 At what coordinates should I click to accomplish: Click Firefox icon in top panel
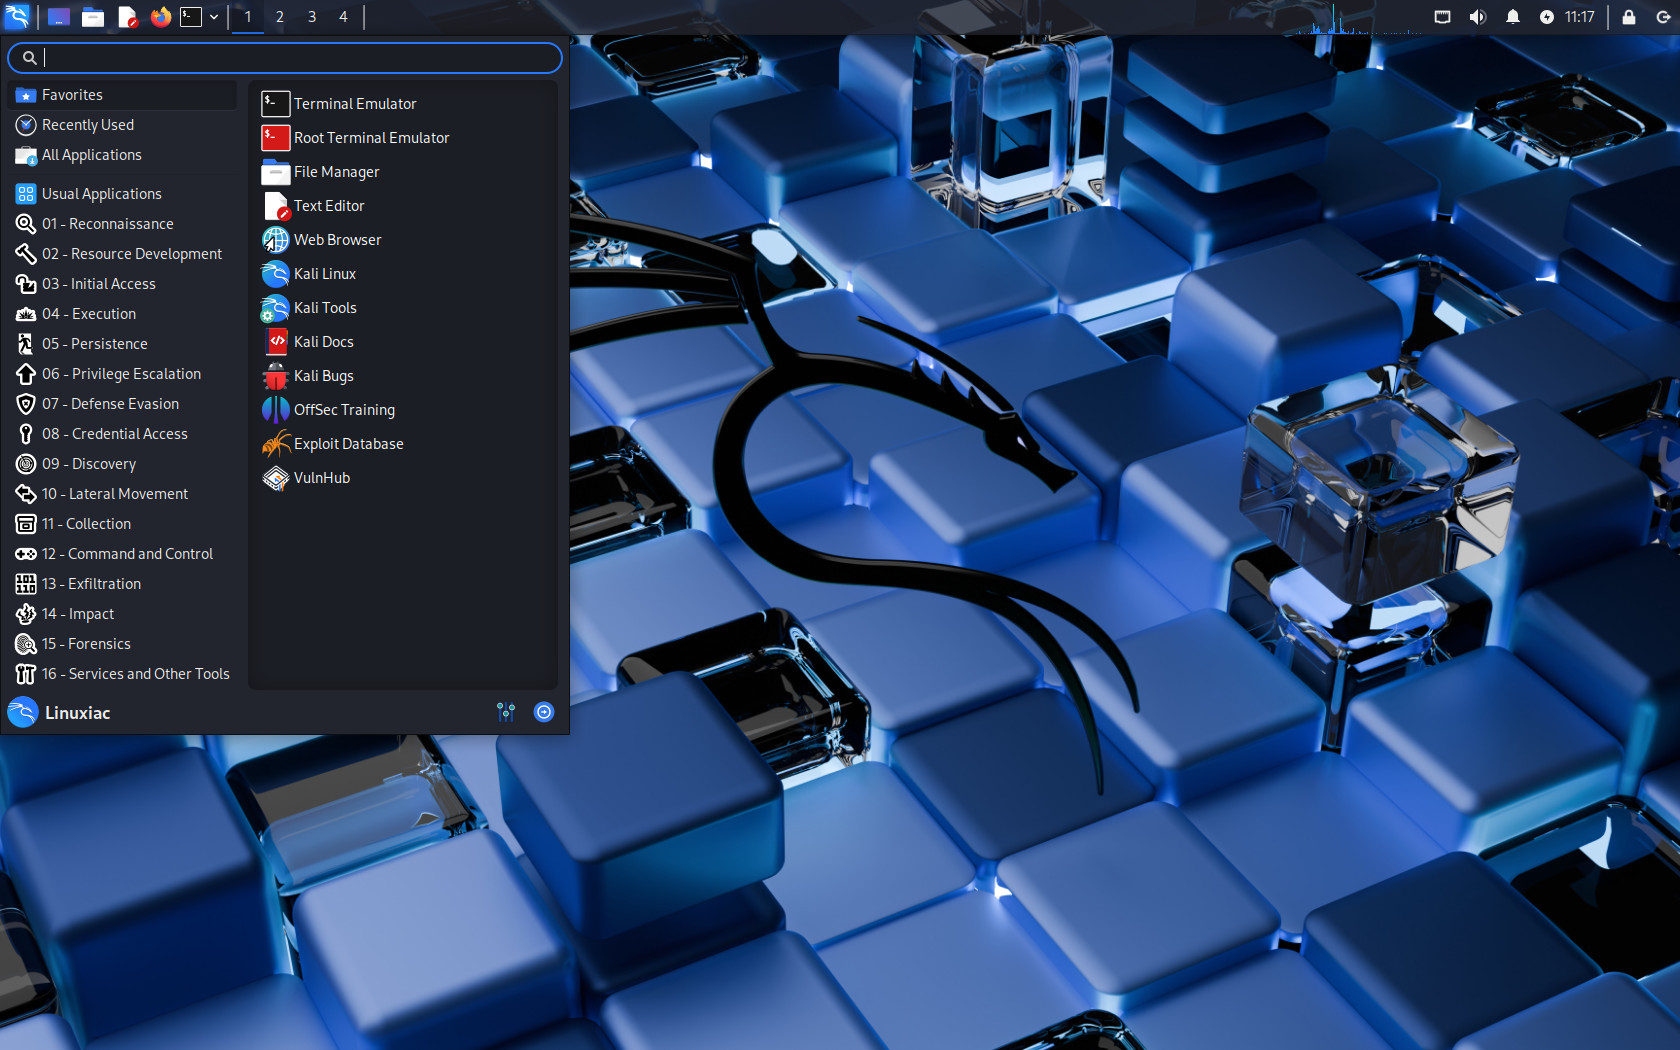[x=160, y=17]
